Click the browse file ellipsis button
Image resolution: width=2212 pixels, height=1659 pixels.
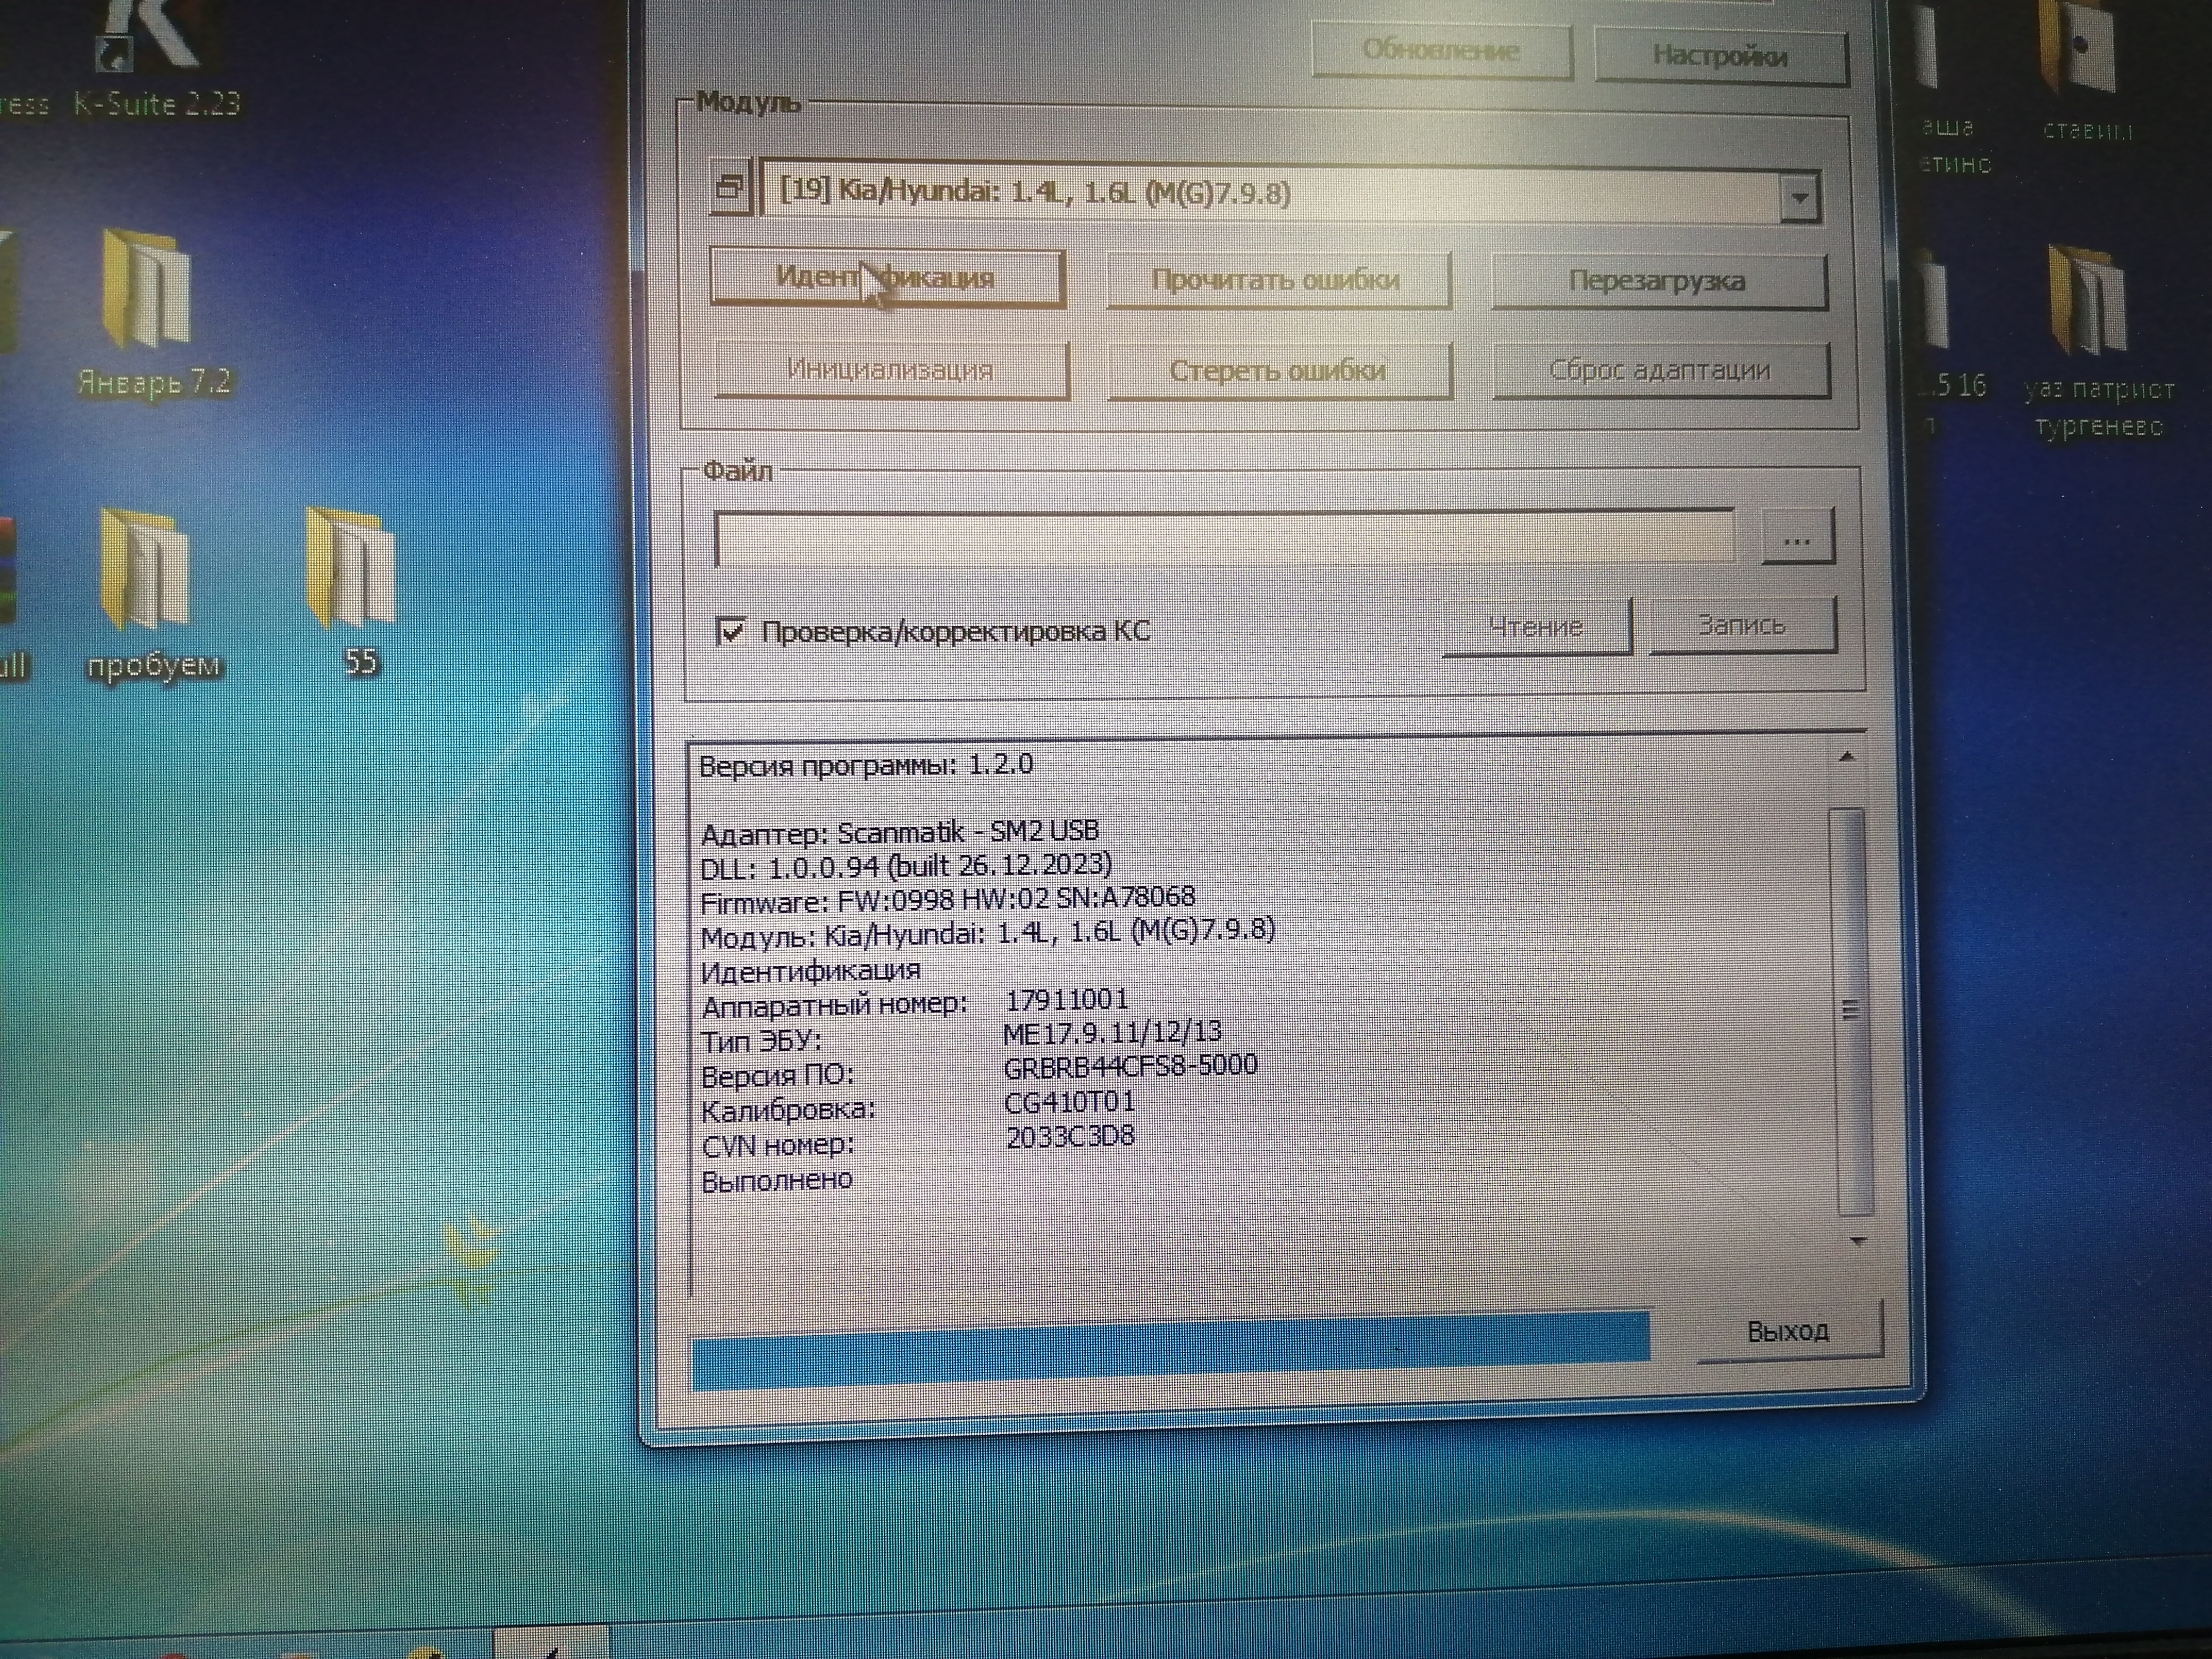click(1796, 540)
